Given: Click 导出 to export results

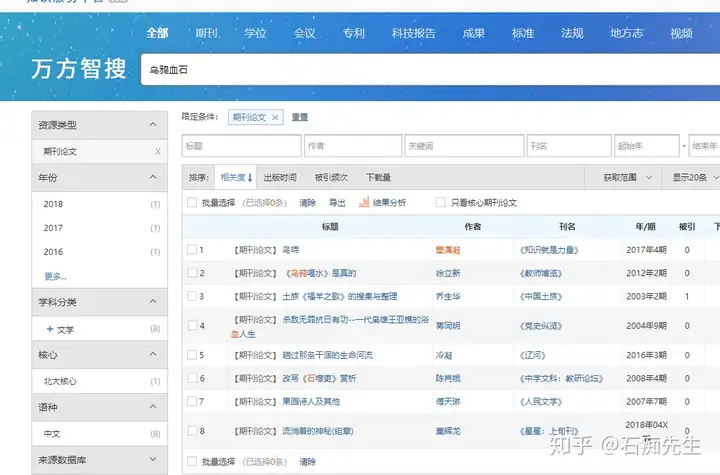Looking at the screenshot, I should coord(337,203).
